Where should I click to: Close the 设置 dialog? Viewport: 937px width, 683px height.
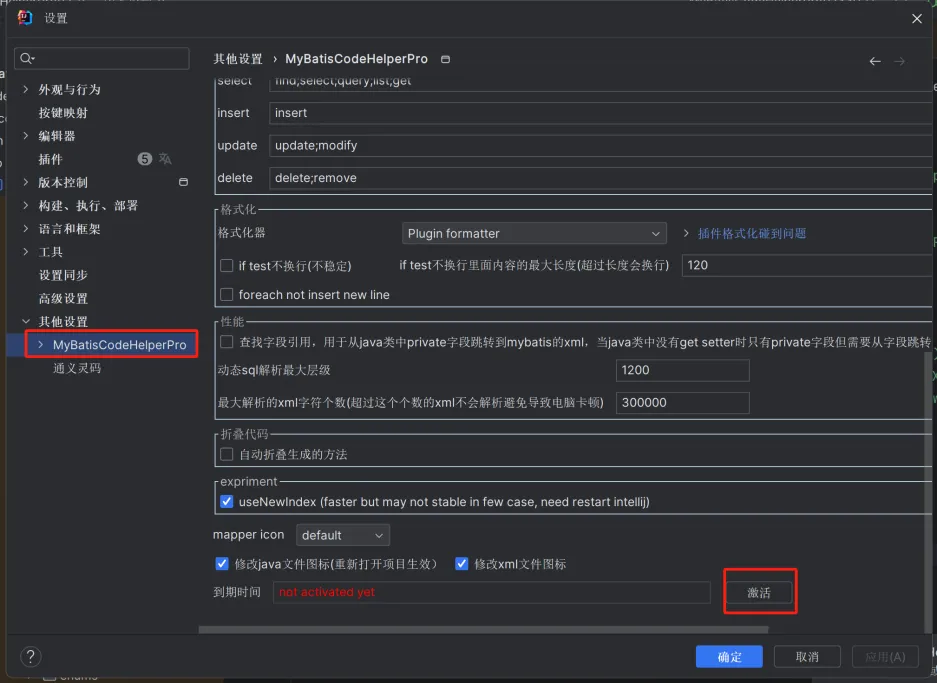coord(917,19)
